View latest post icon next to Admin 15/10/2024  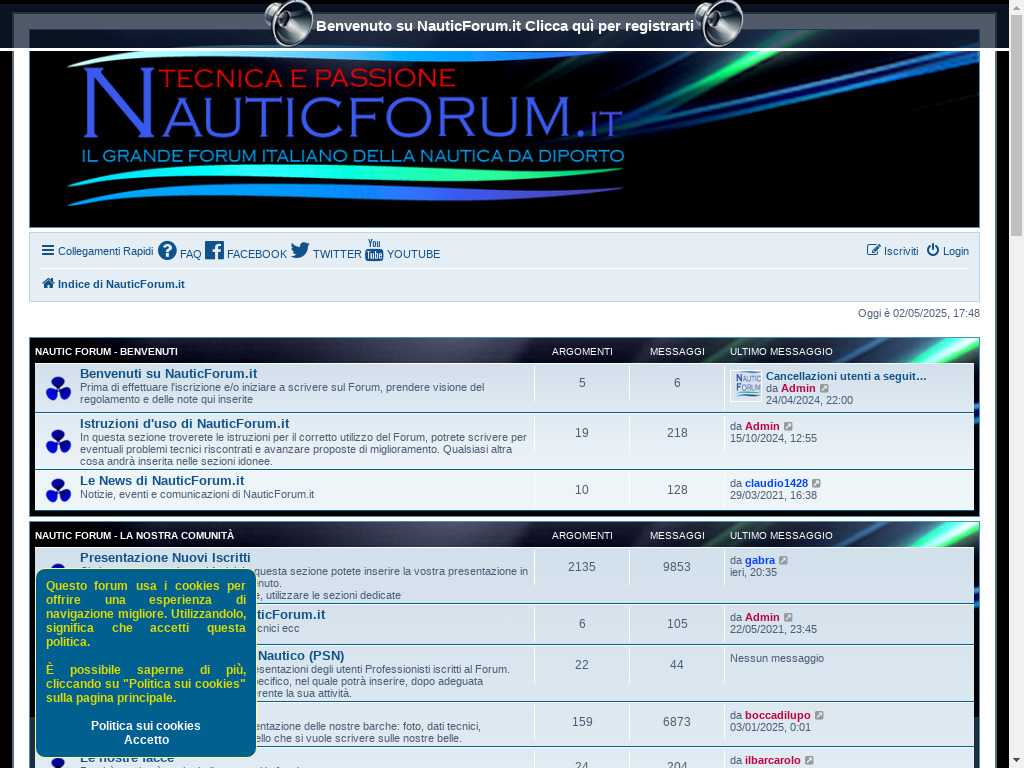788,426
